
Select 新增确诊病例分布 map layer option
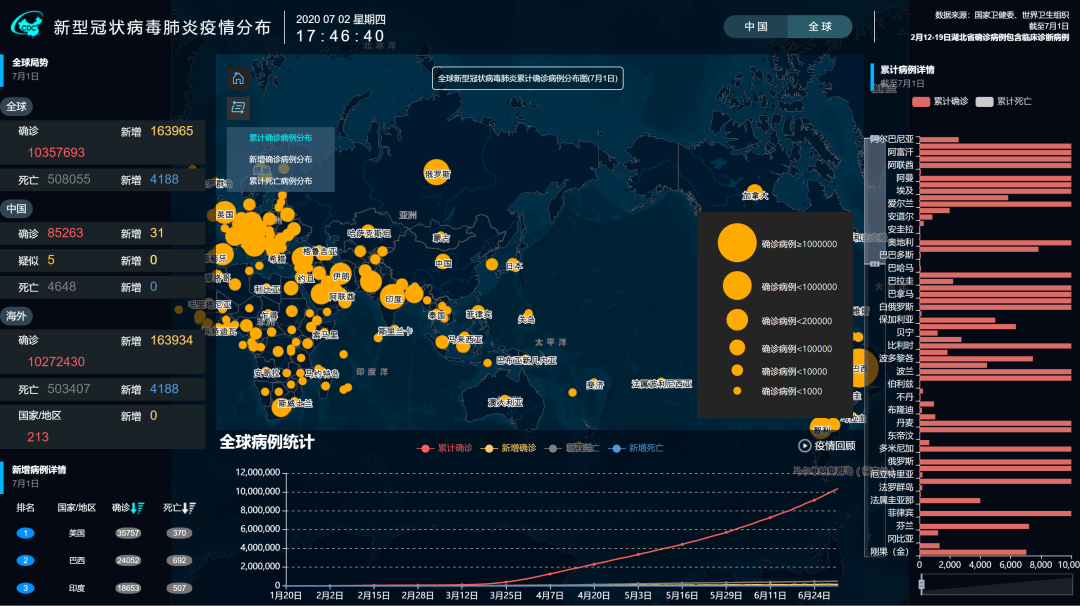coord(280,160)
